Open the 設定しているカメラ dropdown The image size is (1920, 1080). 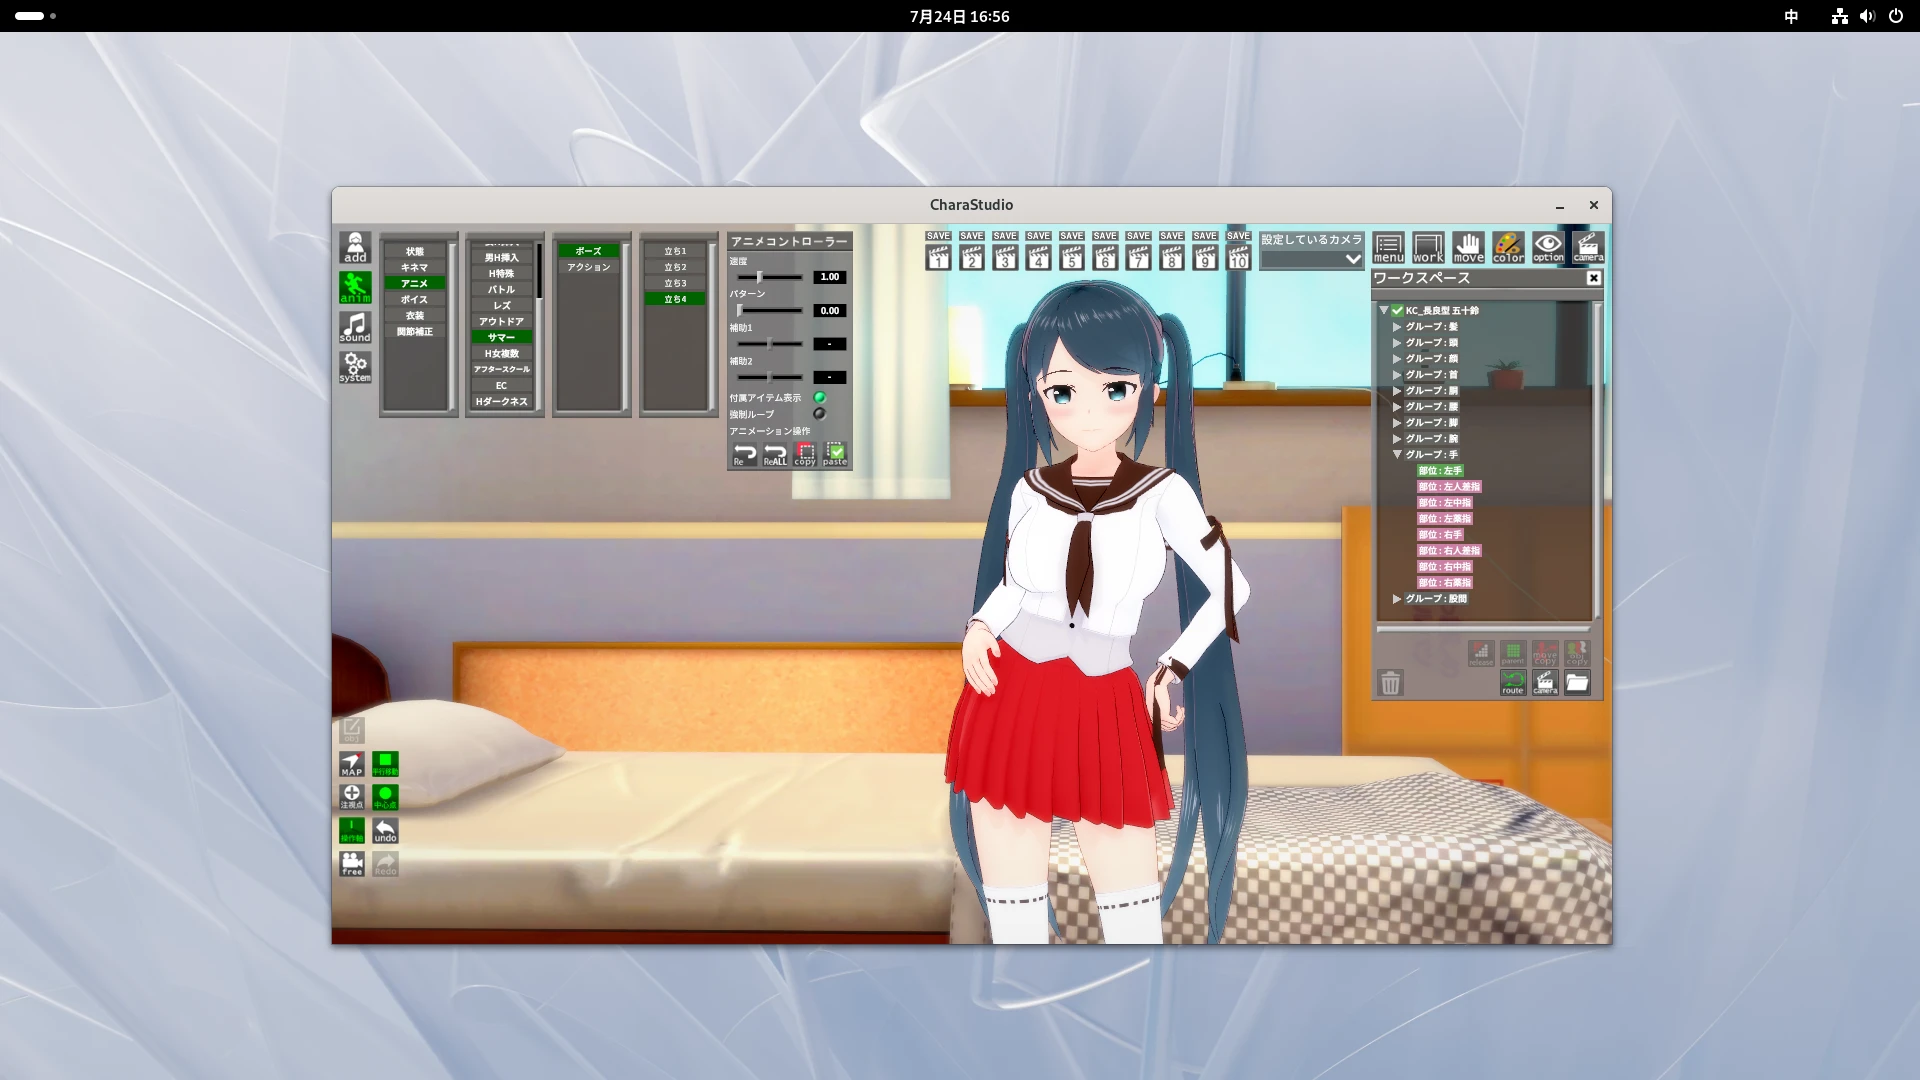[1312, 259]
